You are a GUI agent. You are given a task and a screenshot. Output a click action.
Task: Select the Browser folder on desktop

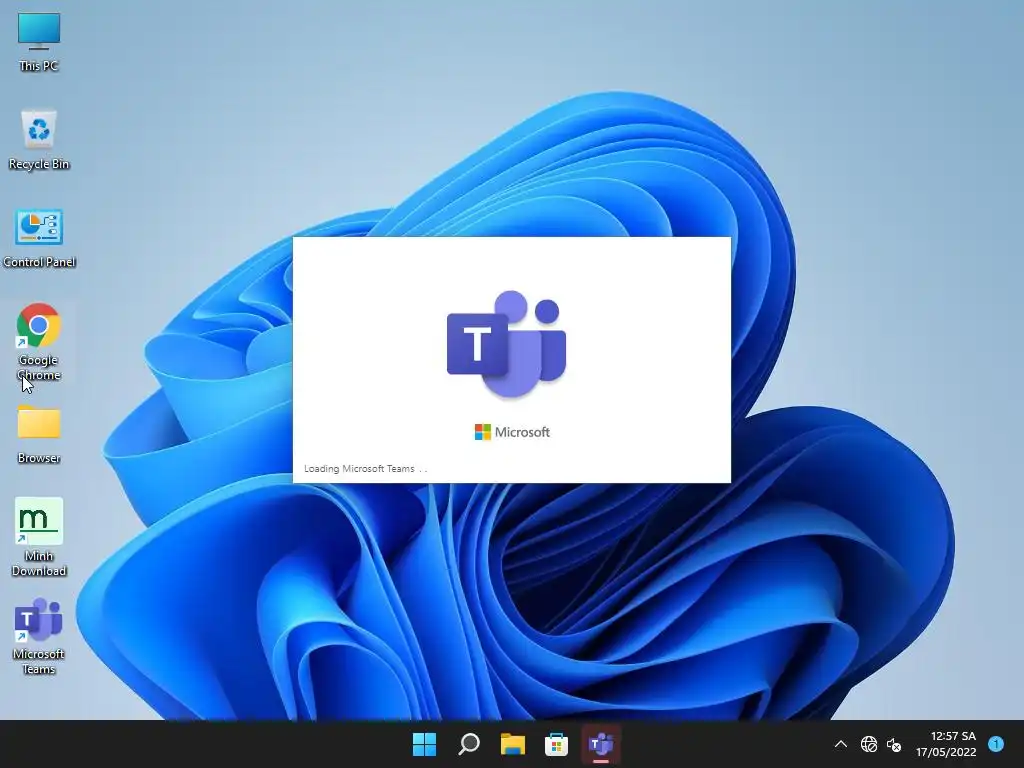[x=39, y=434]
